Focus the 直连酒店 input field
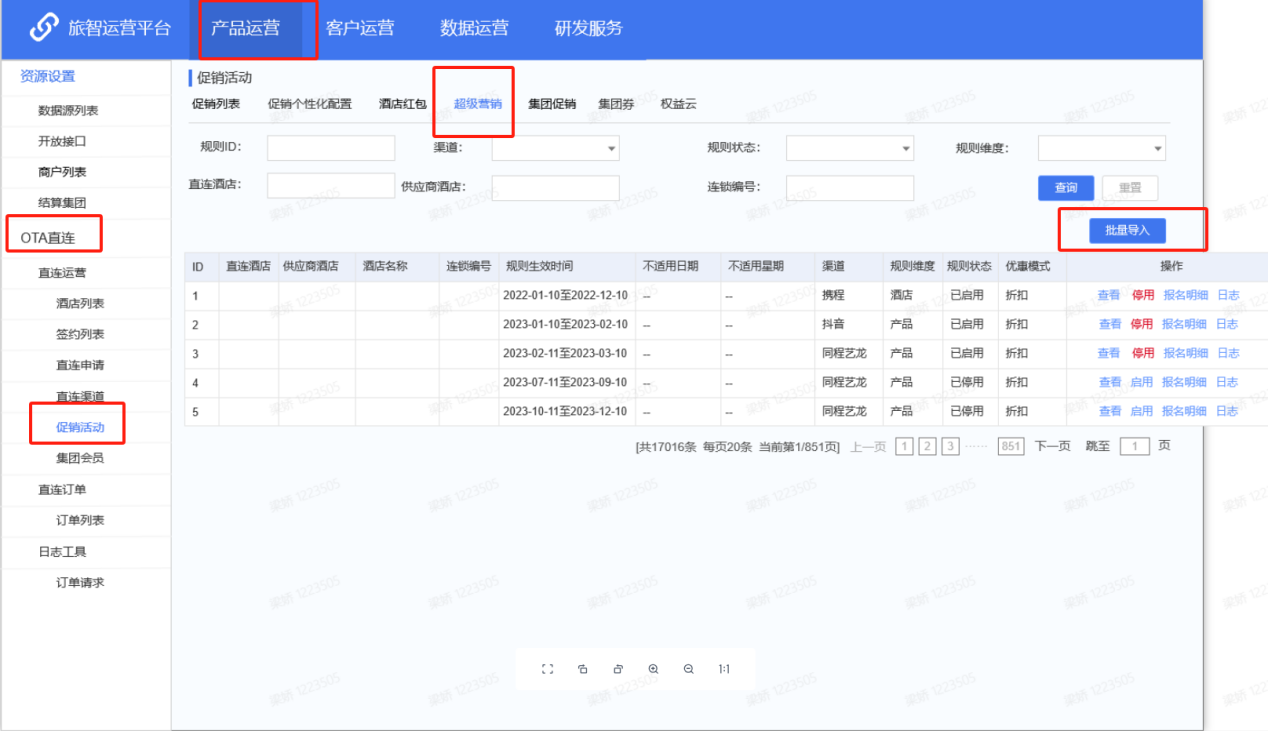The height and width of the screenshot is (731, 1268). click(331, 186)
